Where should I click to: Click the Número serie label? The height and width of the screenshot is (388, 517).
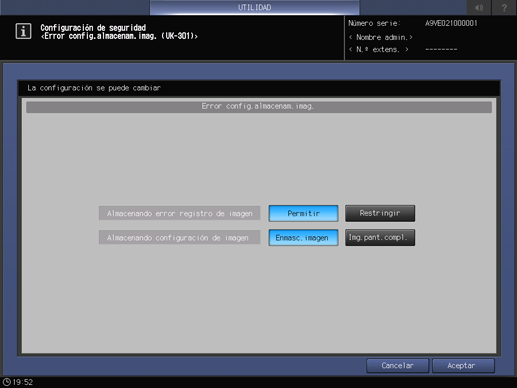pyautogui.click(x=374, y=23)
